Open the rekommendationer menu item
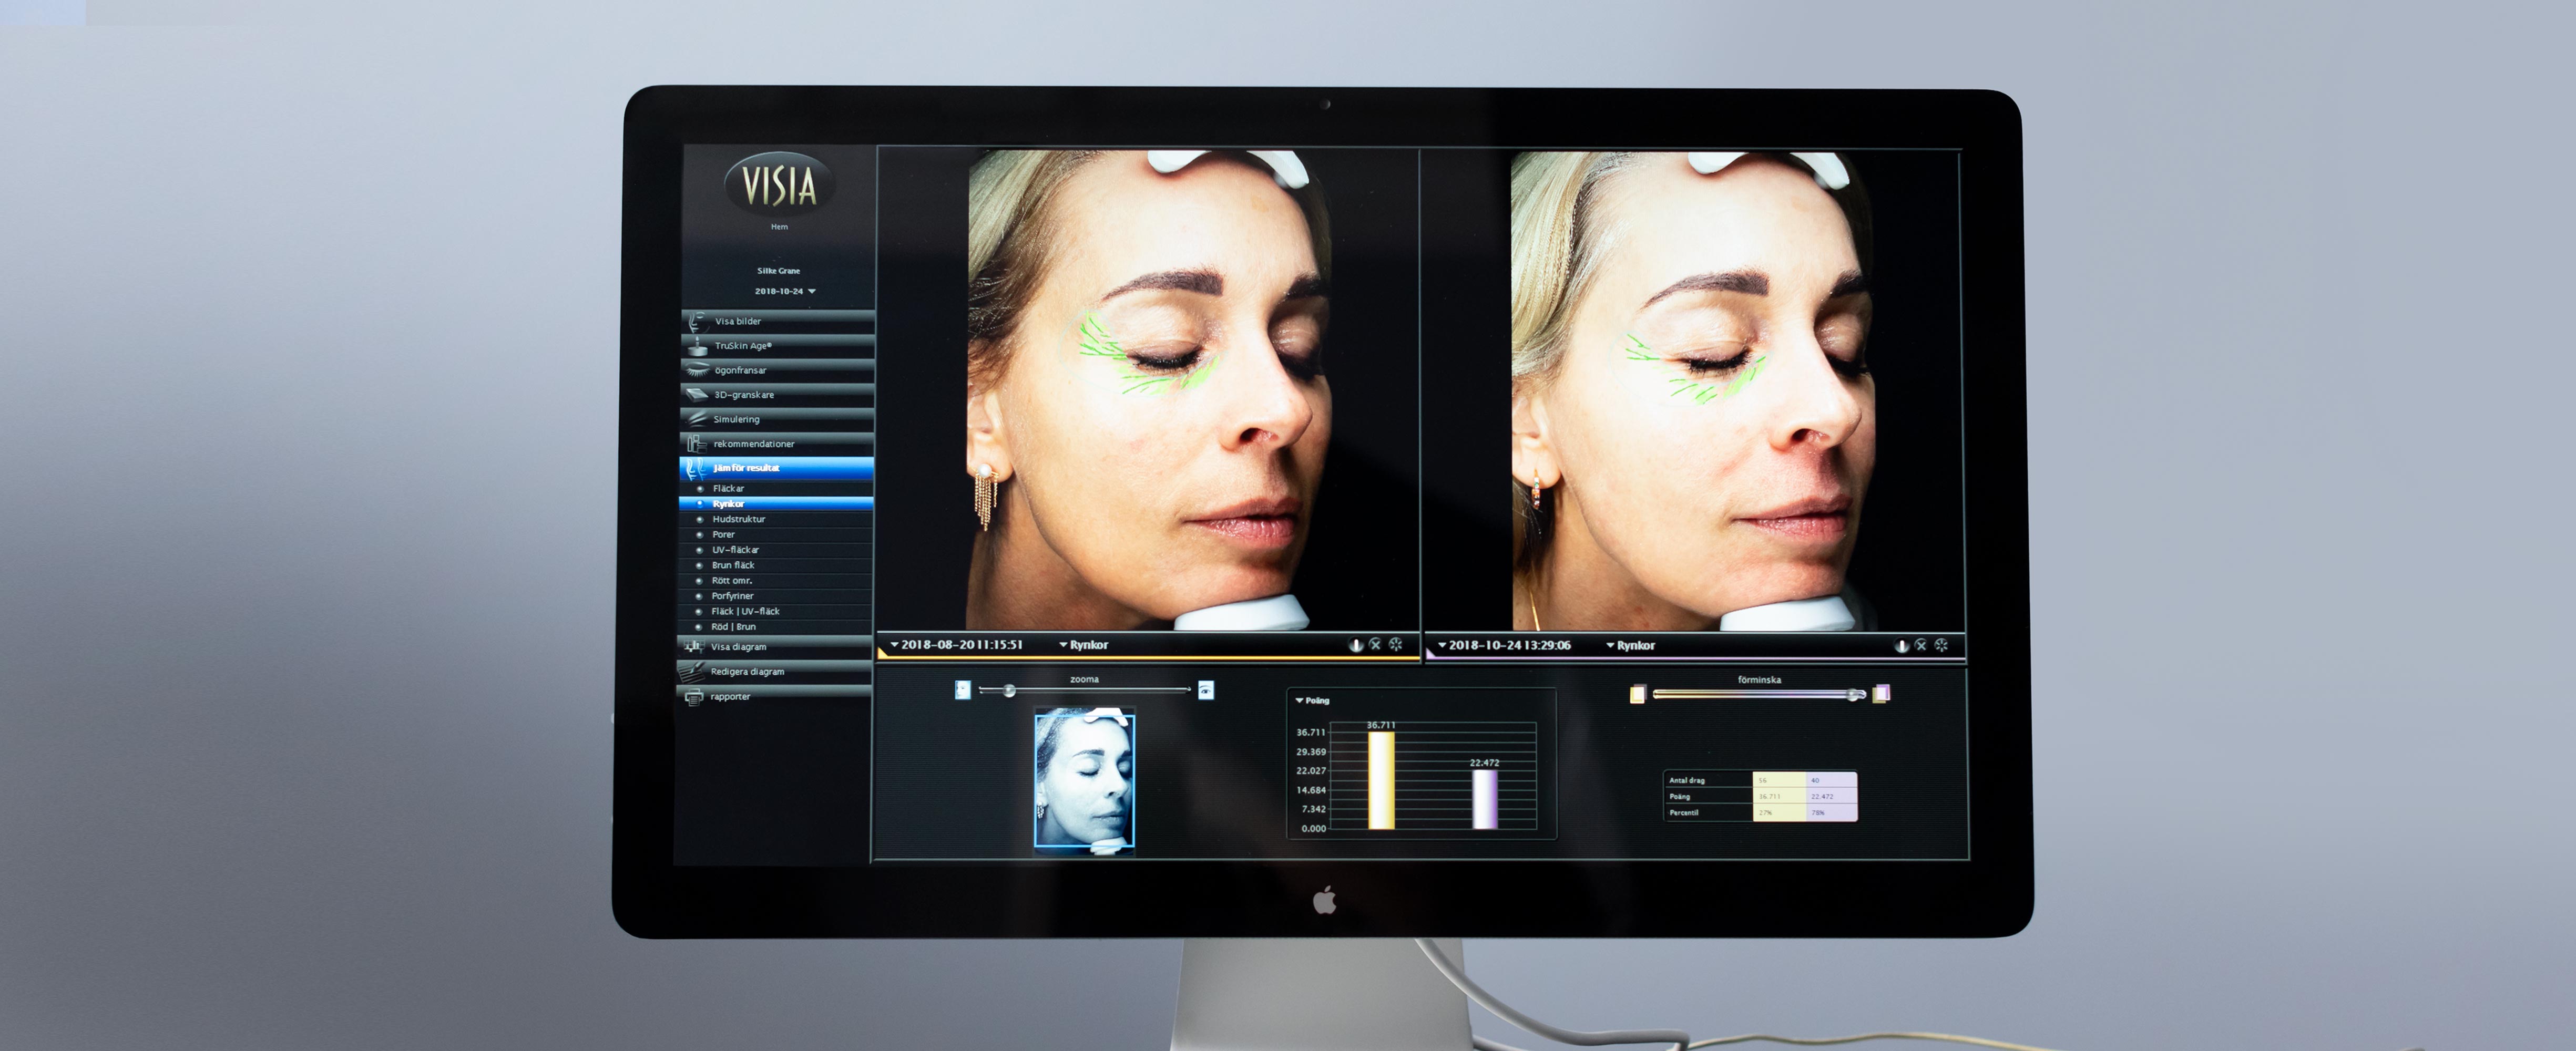 (x=753, y=443)
